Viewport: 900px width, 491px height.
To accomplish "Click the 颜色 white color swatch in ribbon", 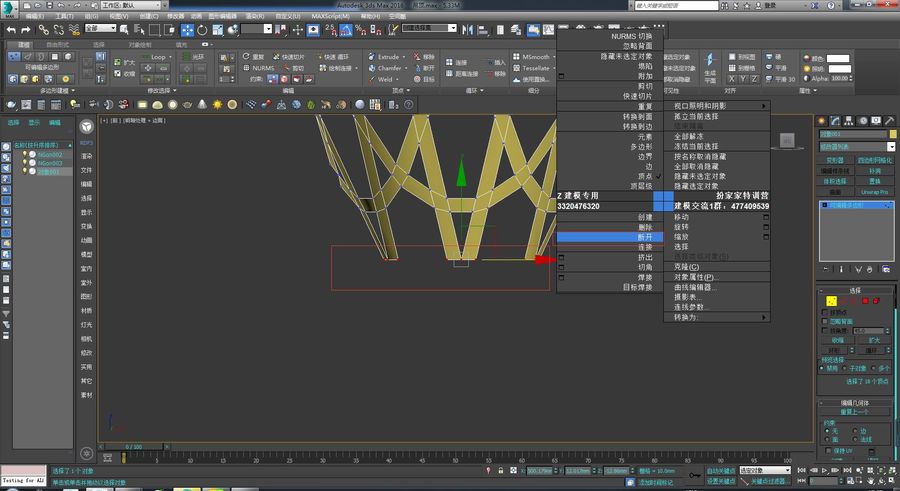I will click(x=837, y=58).
